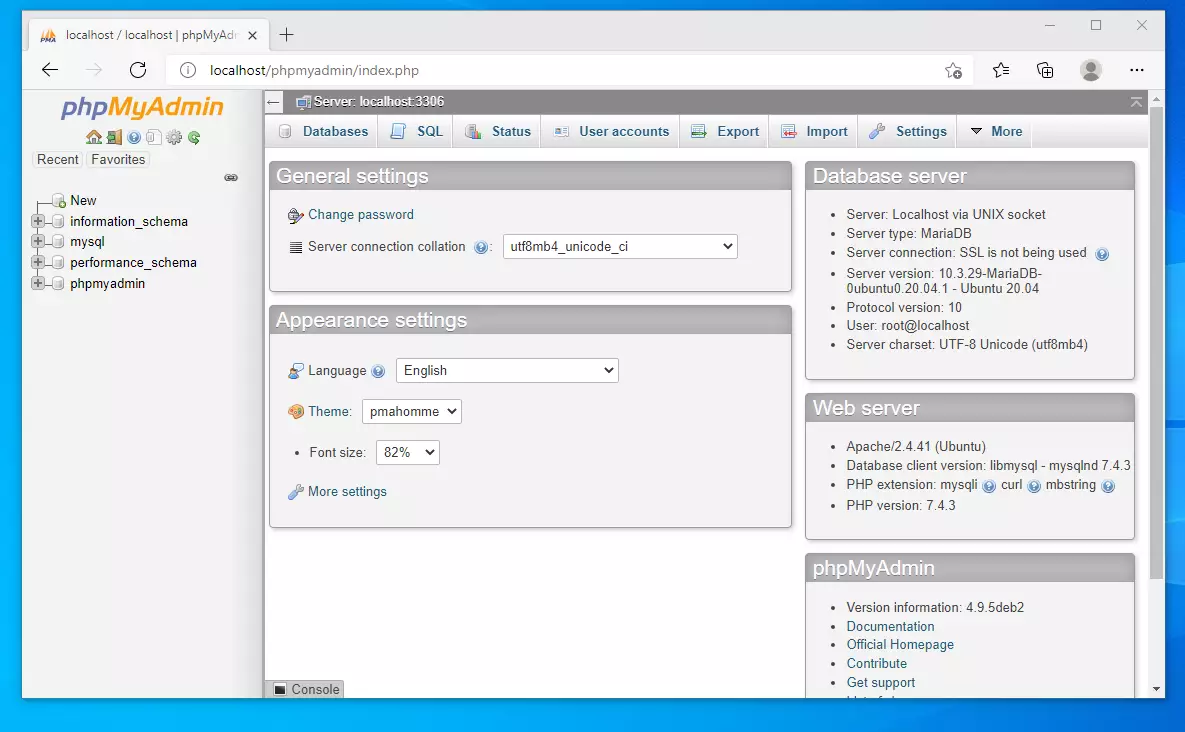Go to phpMyAdmin home via house icon
Screen dimensions: 1185x732
coord(94,137)
